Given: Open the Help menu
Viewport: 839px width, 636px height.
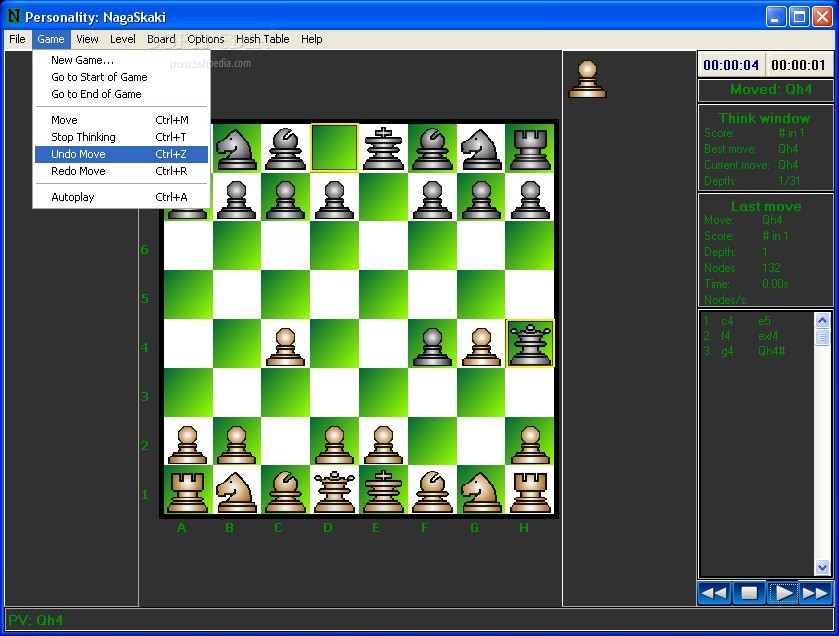Looking at the screenshot, I should [x=311, y=39].
